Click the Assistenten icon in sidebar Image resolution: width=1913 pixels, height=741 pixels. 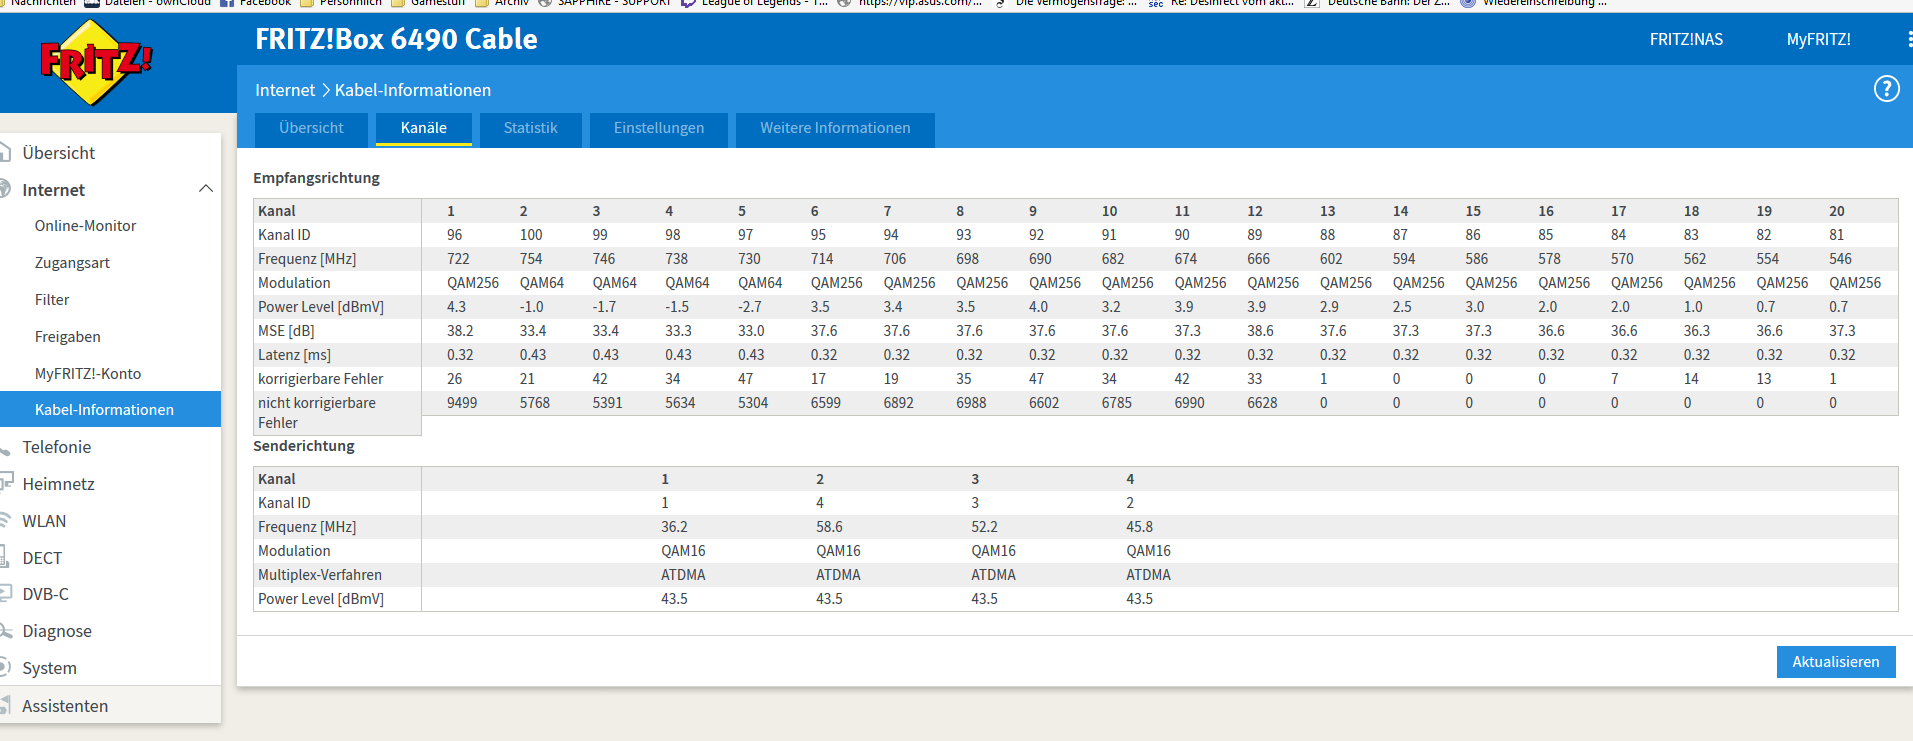pyautogui.click(x=5, y=705)
